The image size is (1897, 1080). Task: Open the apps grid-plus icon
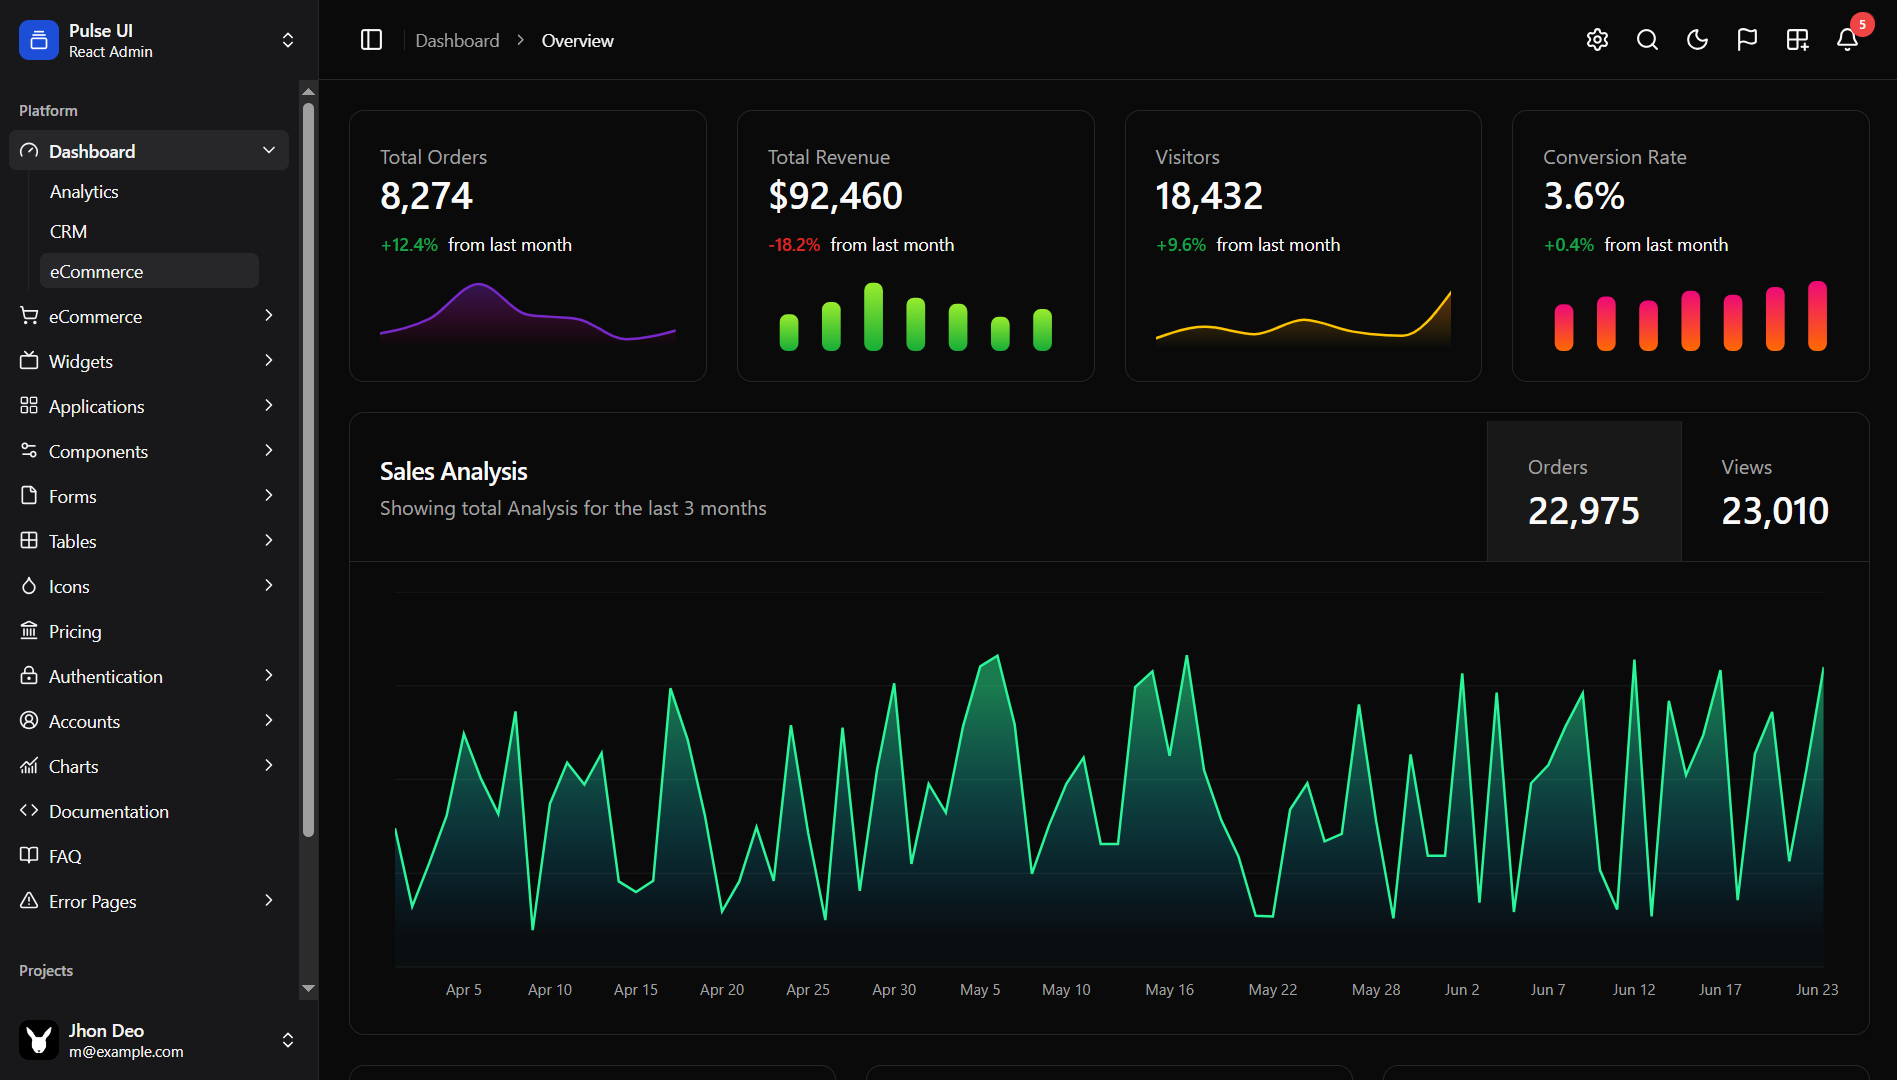tap(1797, 40)
